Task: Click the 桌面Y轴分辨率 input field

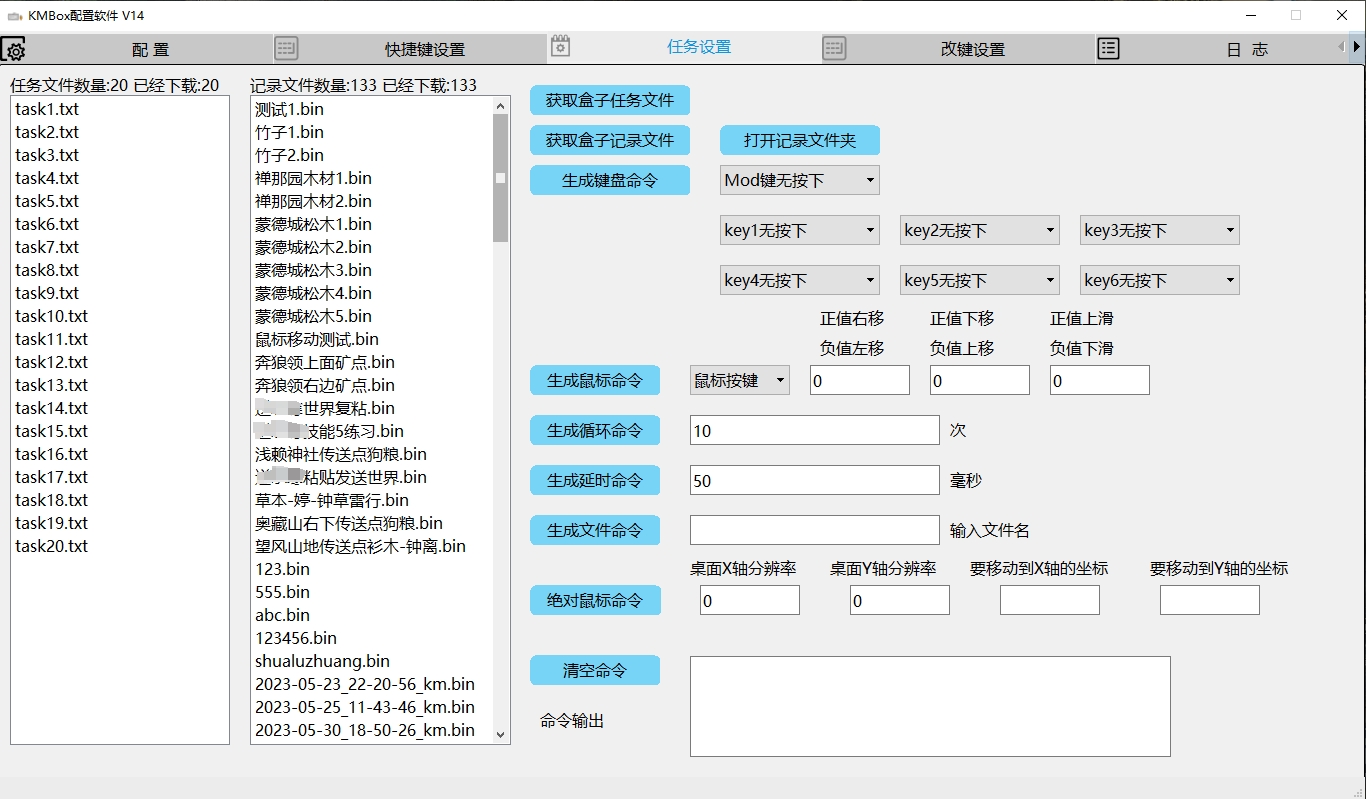Action: [900, 600]
